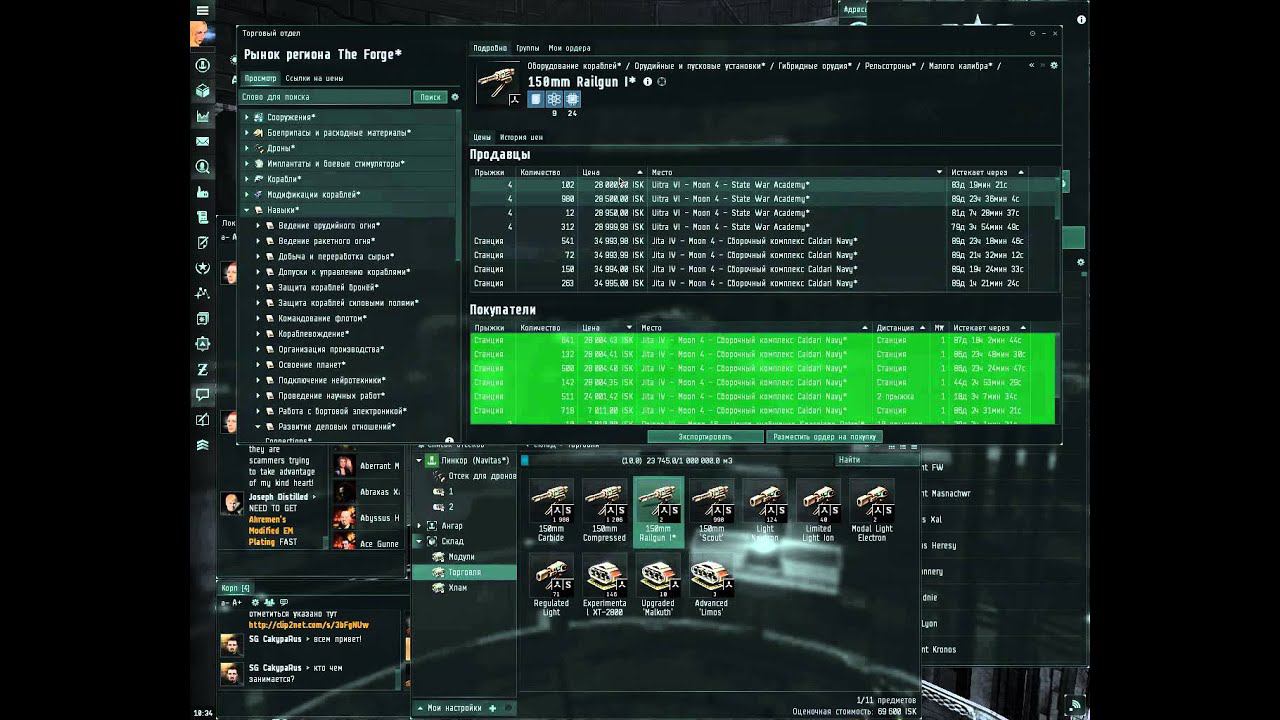
Task: Open the Мои ордера tab
Action: click(569, 48)
